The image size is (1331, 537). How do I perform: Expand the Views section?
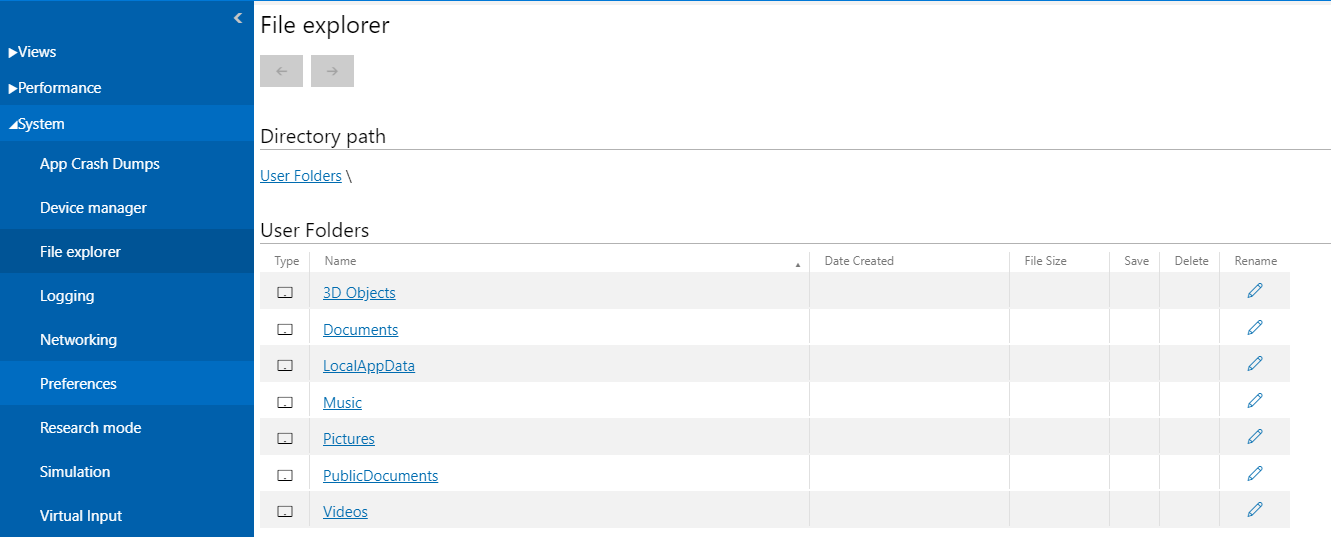[x=33, y=52]
